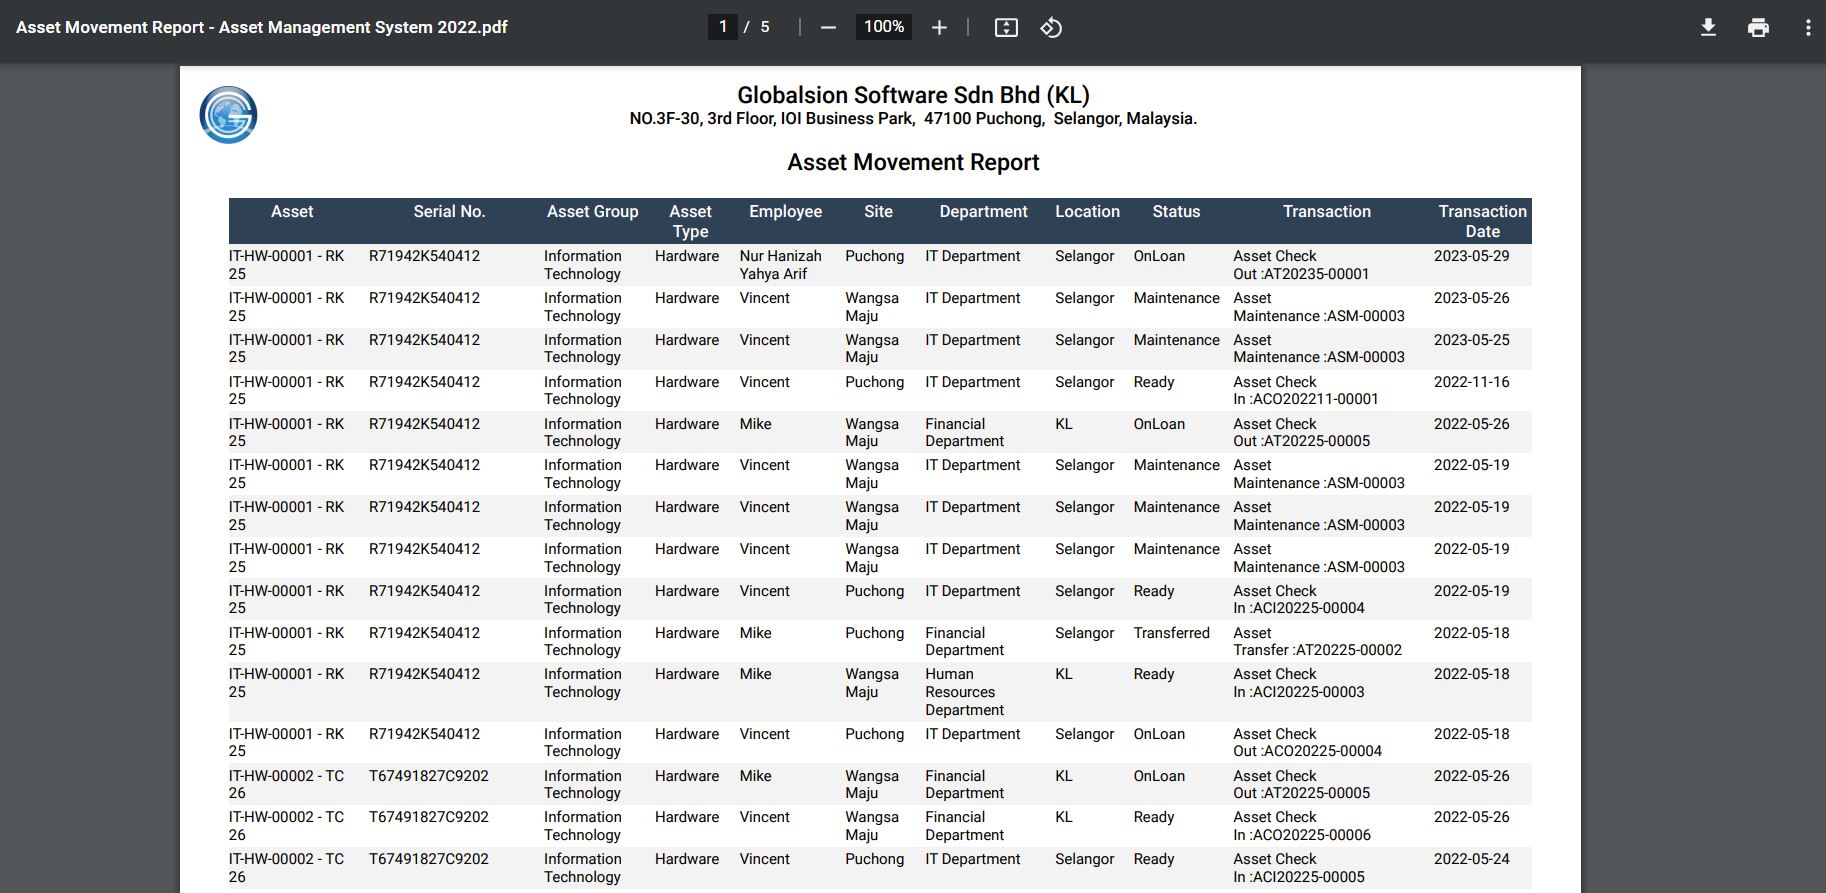The image size is (1826, 893).
Task: Click the zoom out minus button
Action: [x=828, y=28]
